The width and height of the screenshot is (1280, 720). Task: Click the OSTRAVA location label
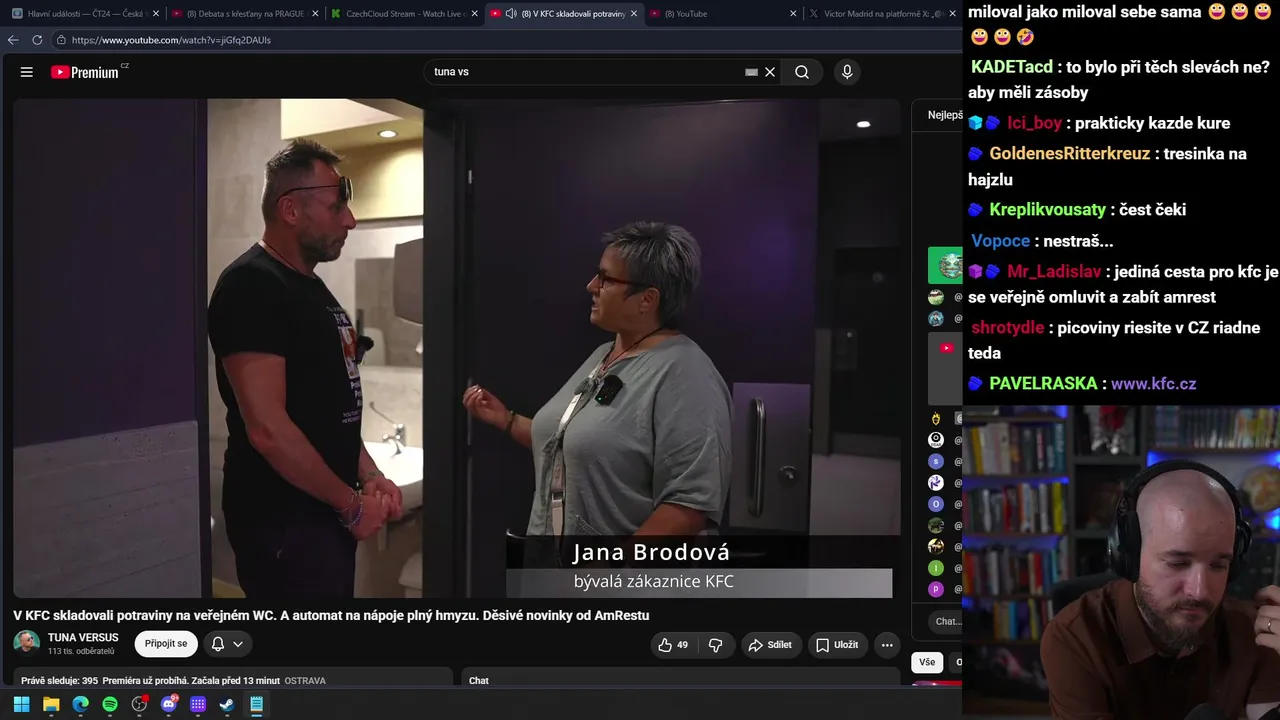coord(305,681)
